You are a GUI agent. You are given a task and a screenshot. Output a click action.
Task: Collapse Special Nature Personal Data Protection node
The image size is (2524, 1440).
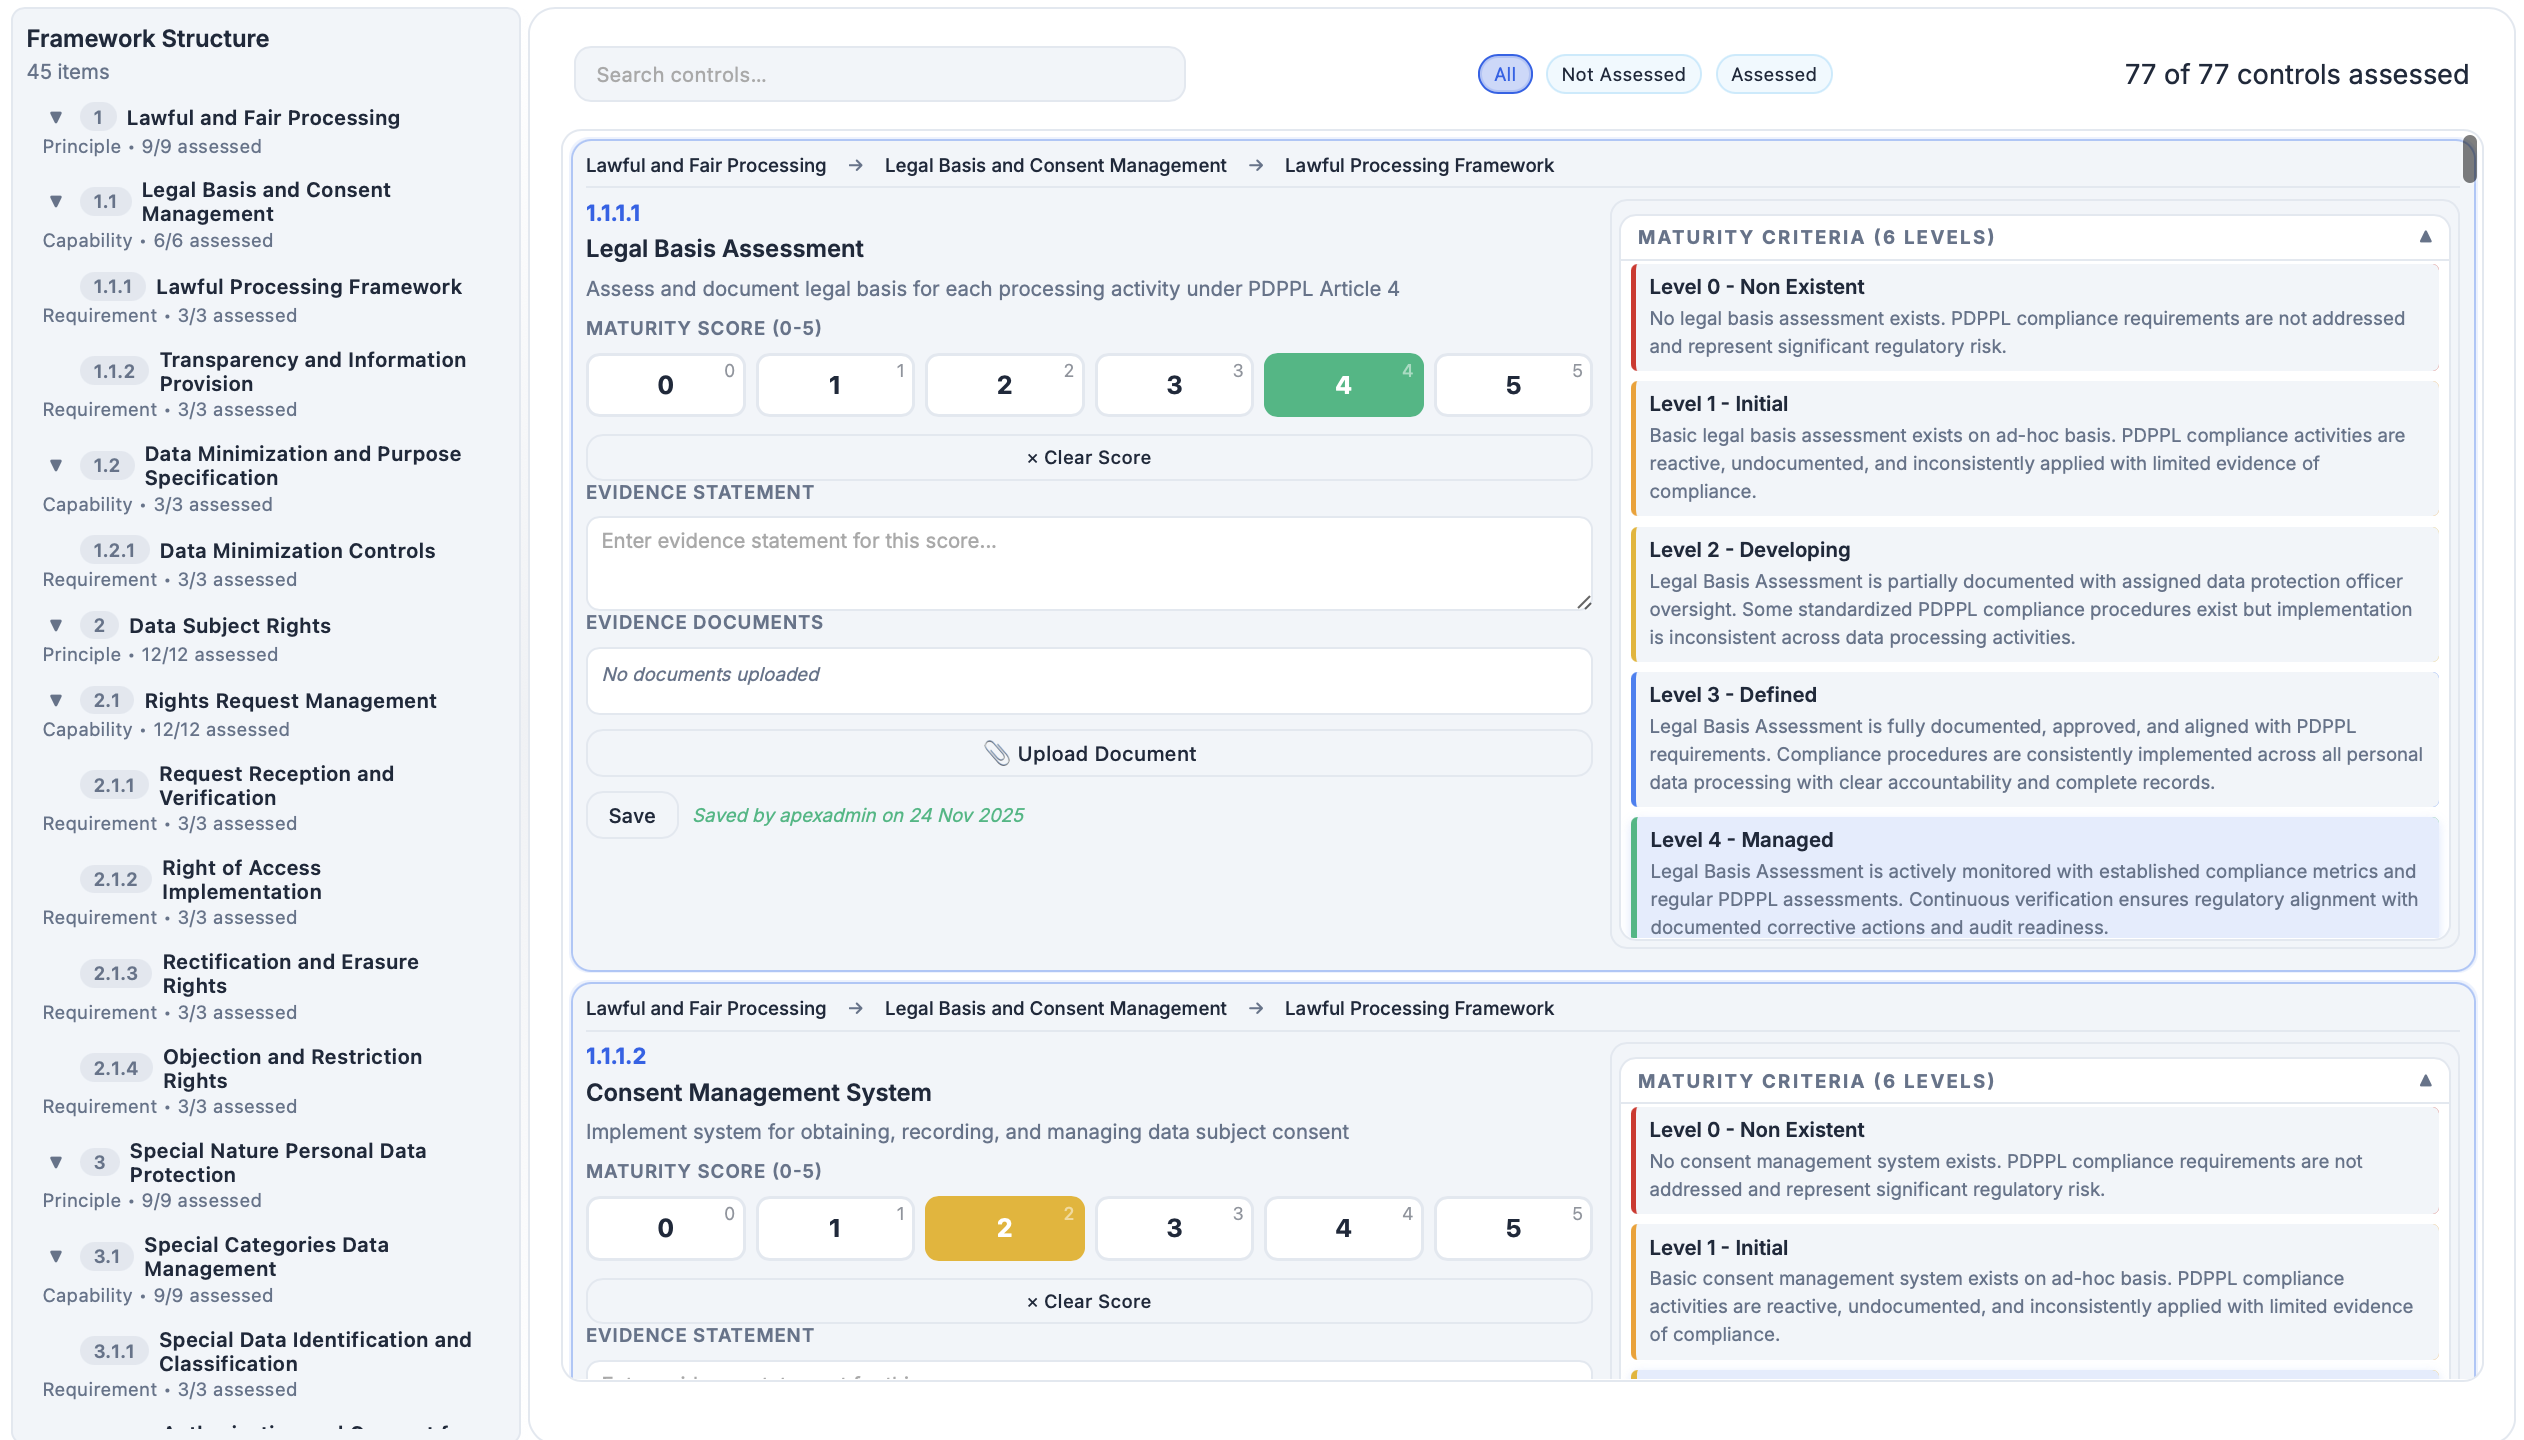[x=56, y=1162]
